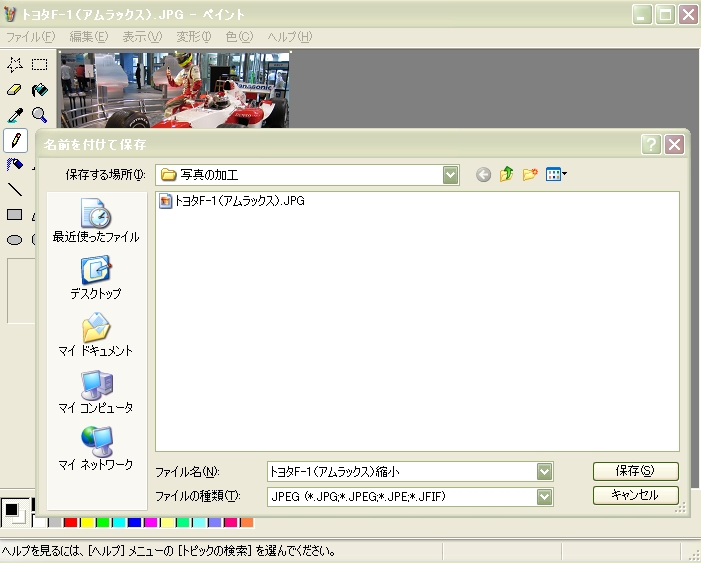The width and height of the screenshot is (701, 563).
Task: Create a new folder in the save dialog
Action: [x=531, y=175]
